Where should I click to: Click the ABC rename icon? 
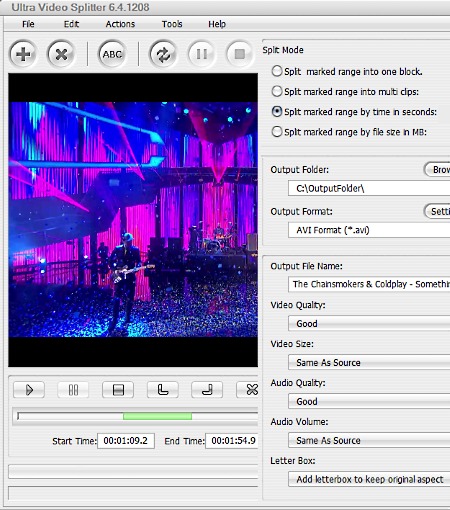112,54
